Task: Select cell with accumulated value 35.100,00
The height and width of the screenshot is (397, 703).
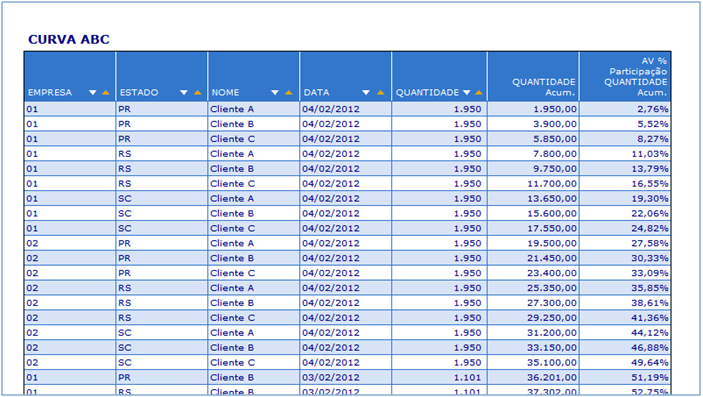Action: pyautogui.click(x=533, y=362)
